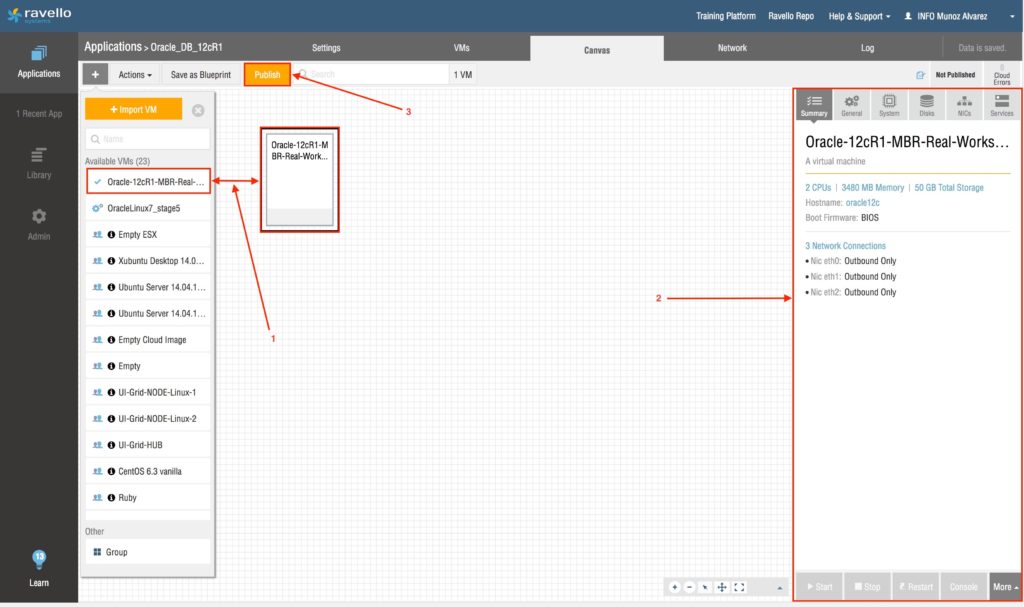Image resolution: width=1024 pixels, height=607 pixels.
Task: Open the Disks panel icon
Action: pos(927,105)
